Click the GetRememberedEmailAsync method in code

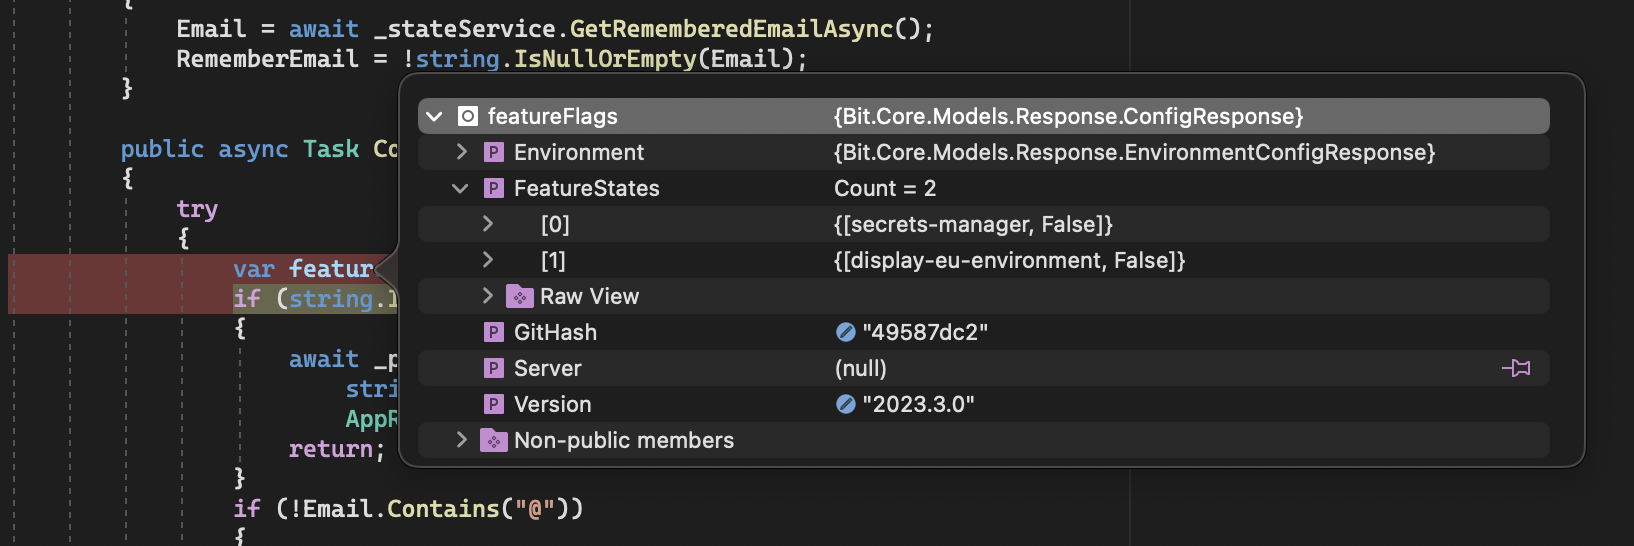(730, 29)
